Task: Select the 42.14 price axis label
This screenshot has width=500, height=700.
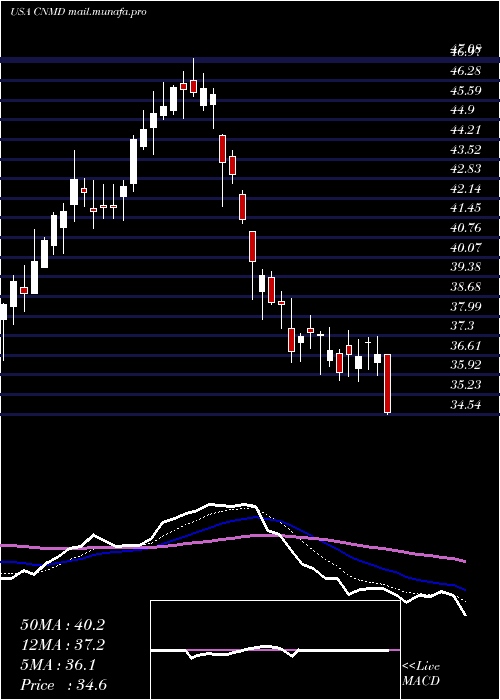Action: 465,188
